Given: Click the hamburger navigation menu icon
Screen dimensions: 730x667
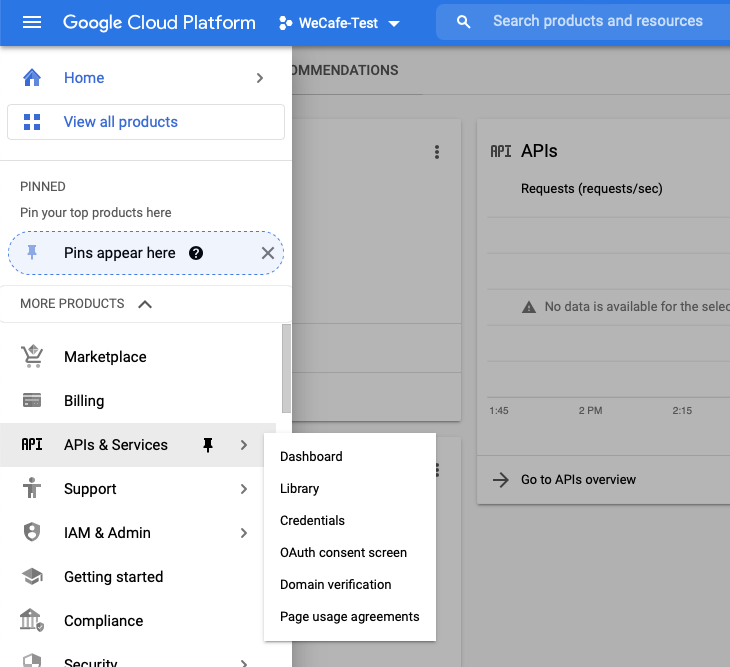Looking at the screenshot, I should click(32, 22).
